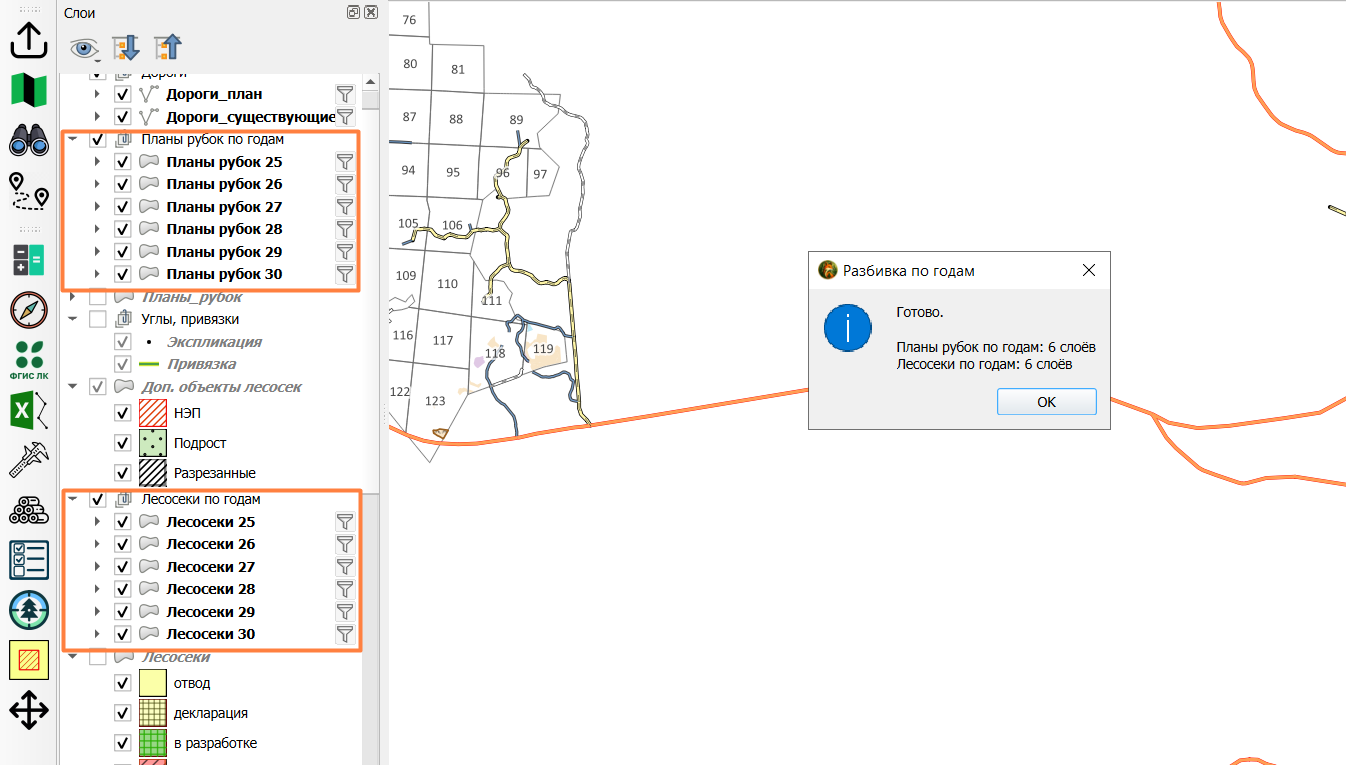Viewport: 1346px width, 765px height.
Task: Click the filter icon for Планы рубок 27
Action: [x=345, y=207]
